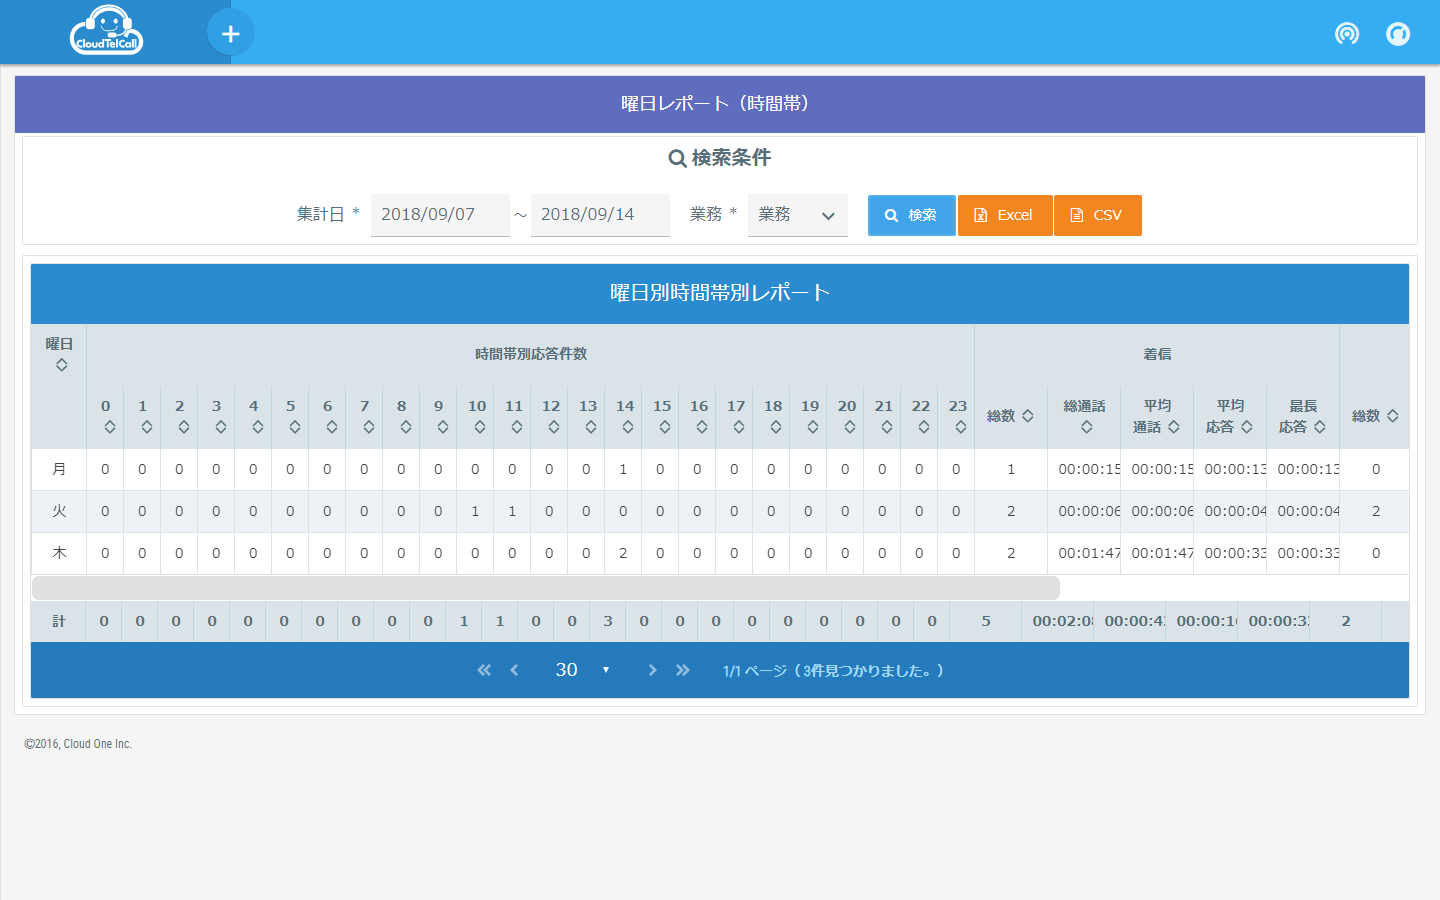Viewport: 1440px width, 900px height.
Task: Sort by 最長応答 column
Action: click(1320, 427)
